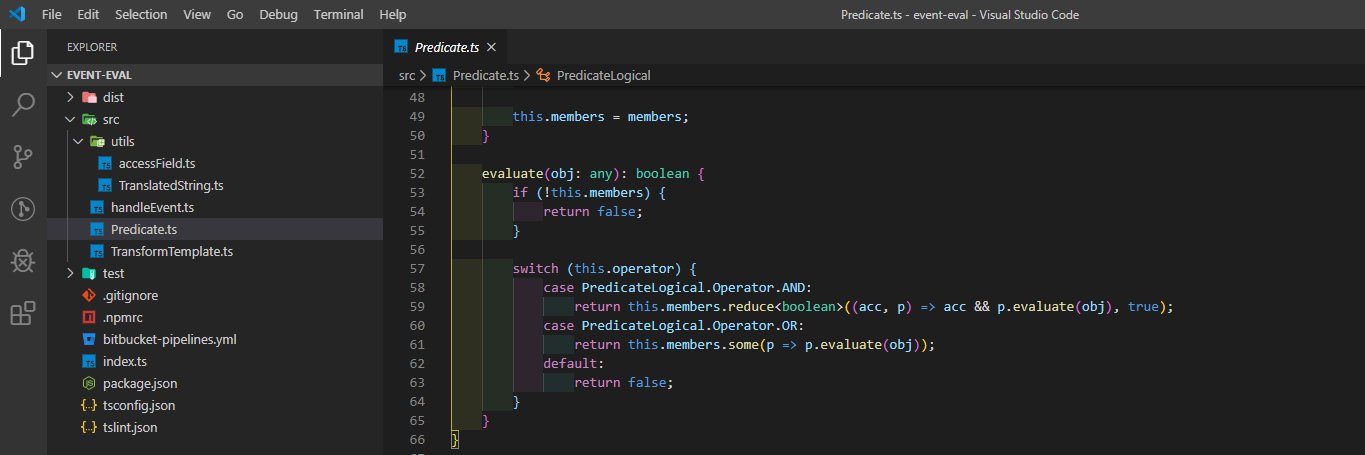
Task: Click the tslint.json braces icon
Action: coord(89,427)
